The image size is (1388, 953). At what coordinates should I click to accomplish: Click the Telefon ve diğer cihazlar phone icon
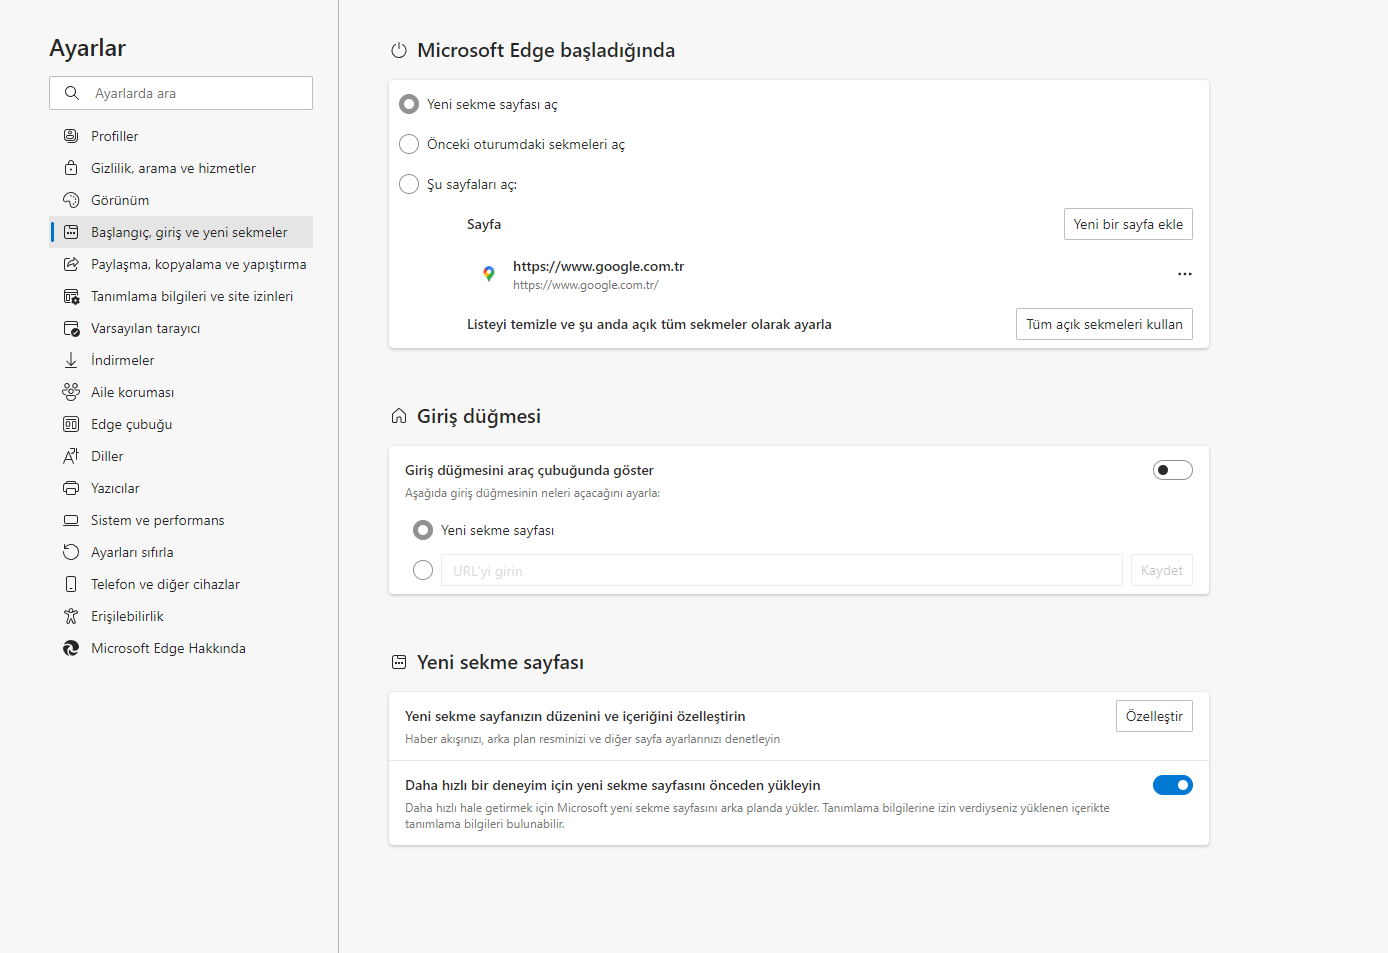71,584
